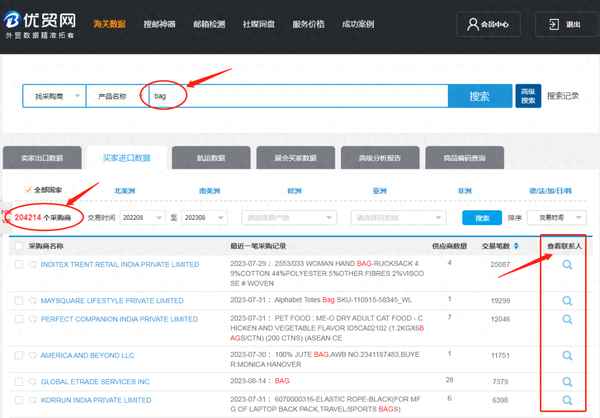Open the end date dropdown
The height and width of the screenshot is (418, 600).
(x=204, y=217)
